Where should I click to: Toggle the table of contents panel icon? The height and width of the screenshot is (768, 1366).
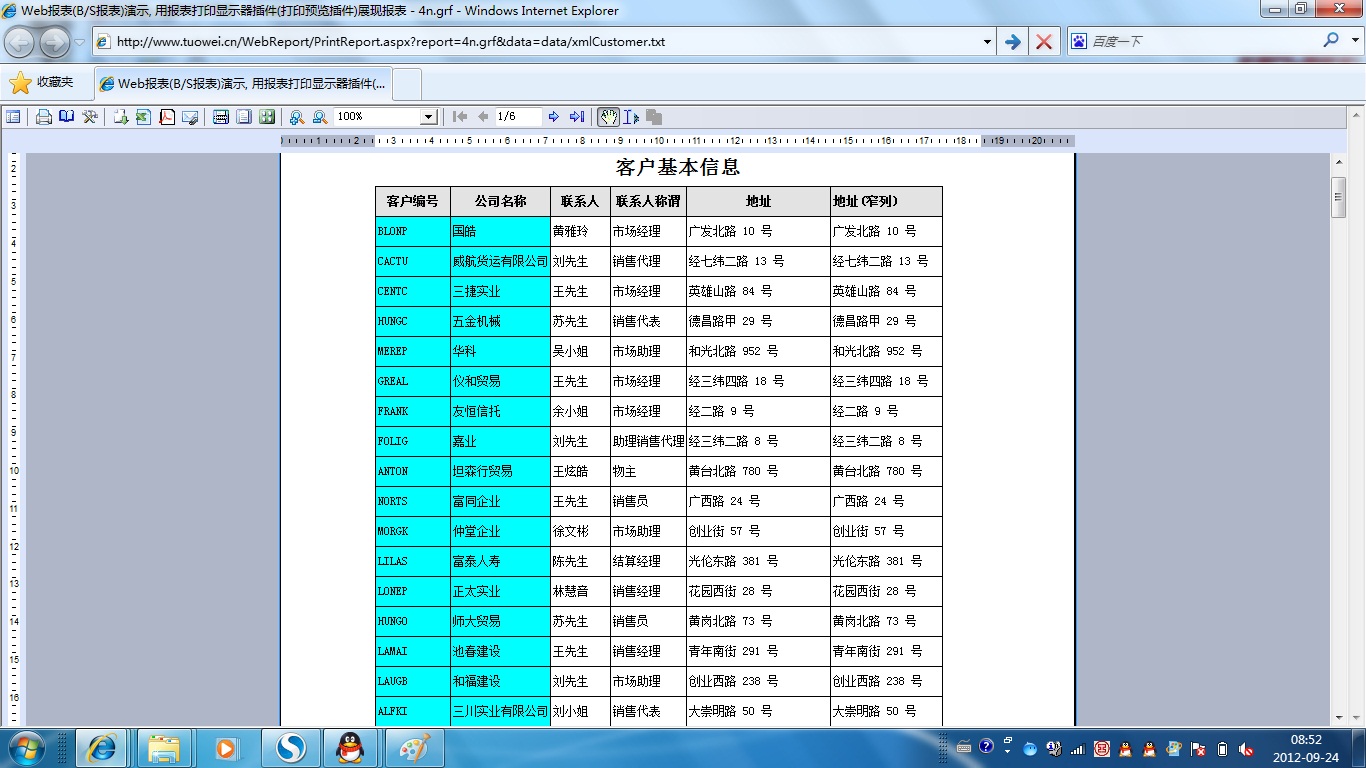pyautogui.click(x=13, y=117)
